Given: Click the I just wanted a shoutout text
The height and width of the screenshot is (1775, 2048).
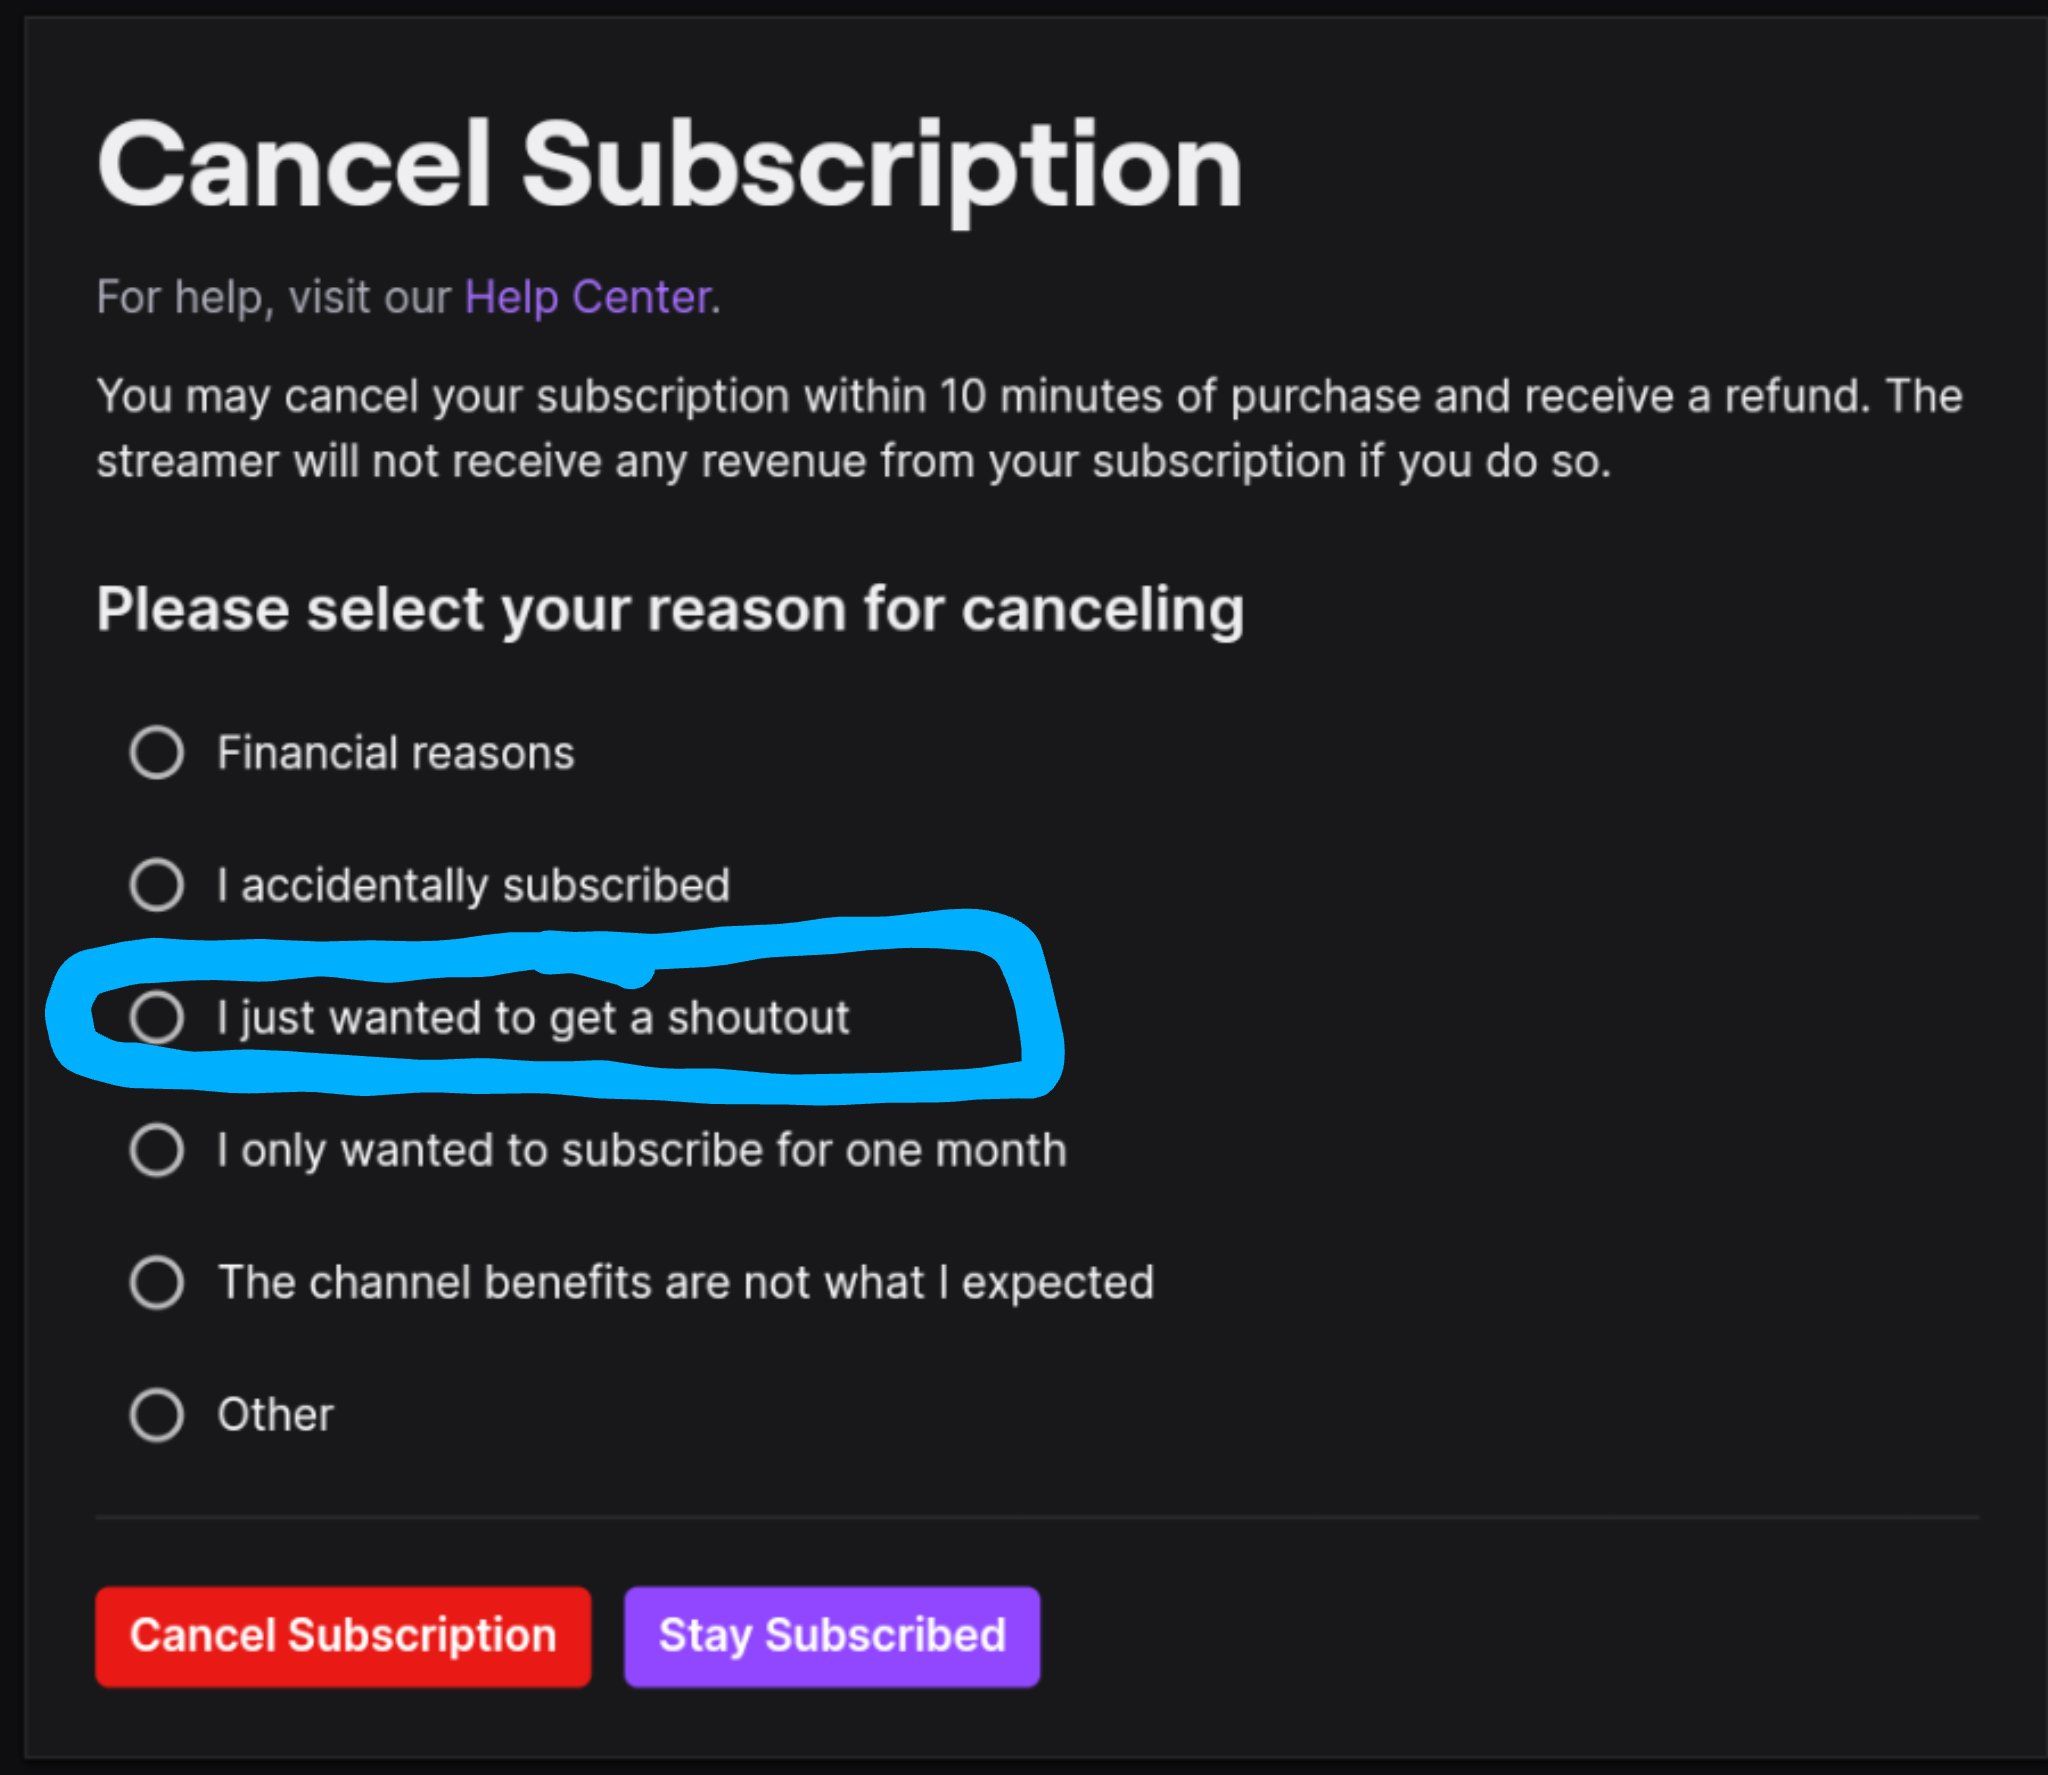Looking at the screenshot, I should 533,1017.
